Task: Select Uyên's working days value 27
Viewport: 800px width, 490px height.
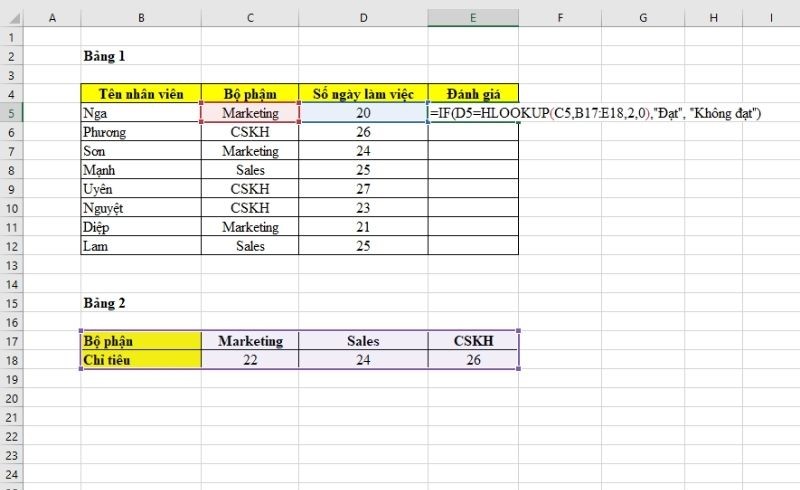Action: pos(363,189)
